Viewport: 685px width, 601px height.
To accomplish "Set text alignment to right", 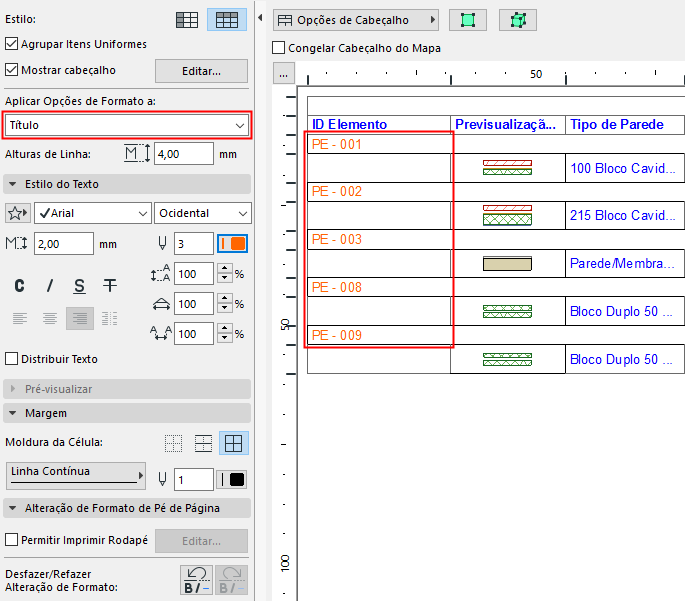I will point(80,318).
